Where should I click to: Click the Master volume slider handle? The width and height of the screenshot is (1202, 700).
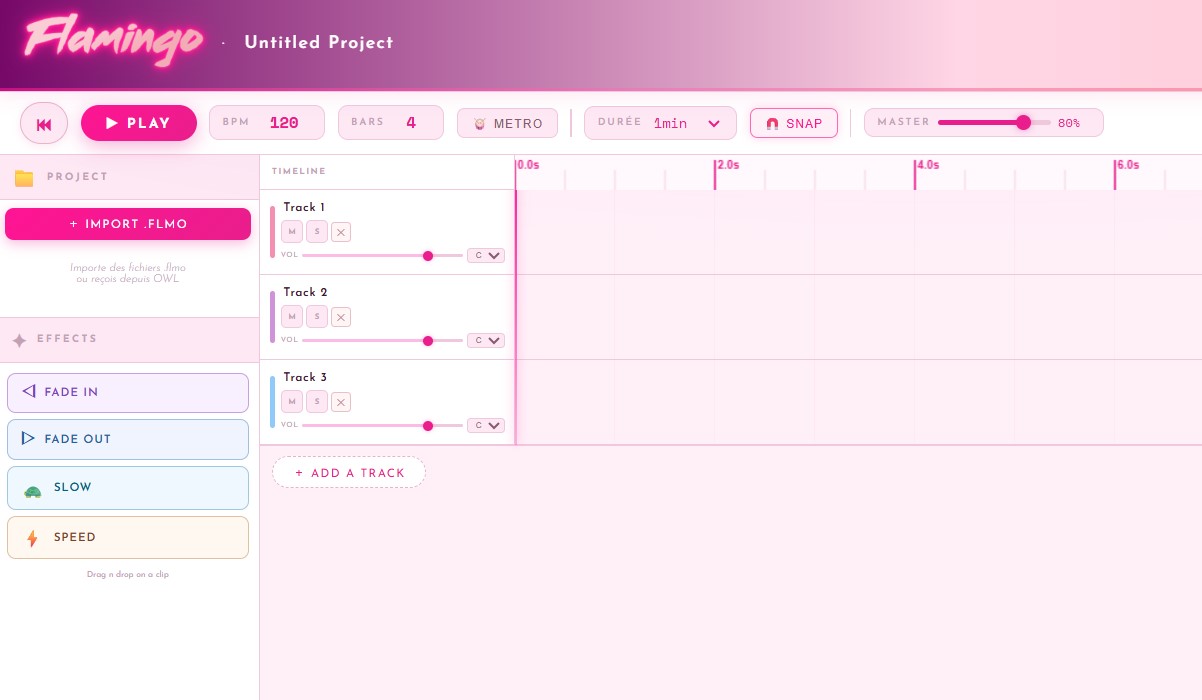pyautogui.click(x=1023, y=122)
